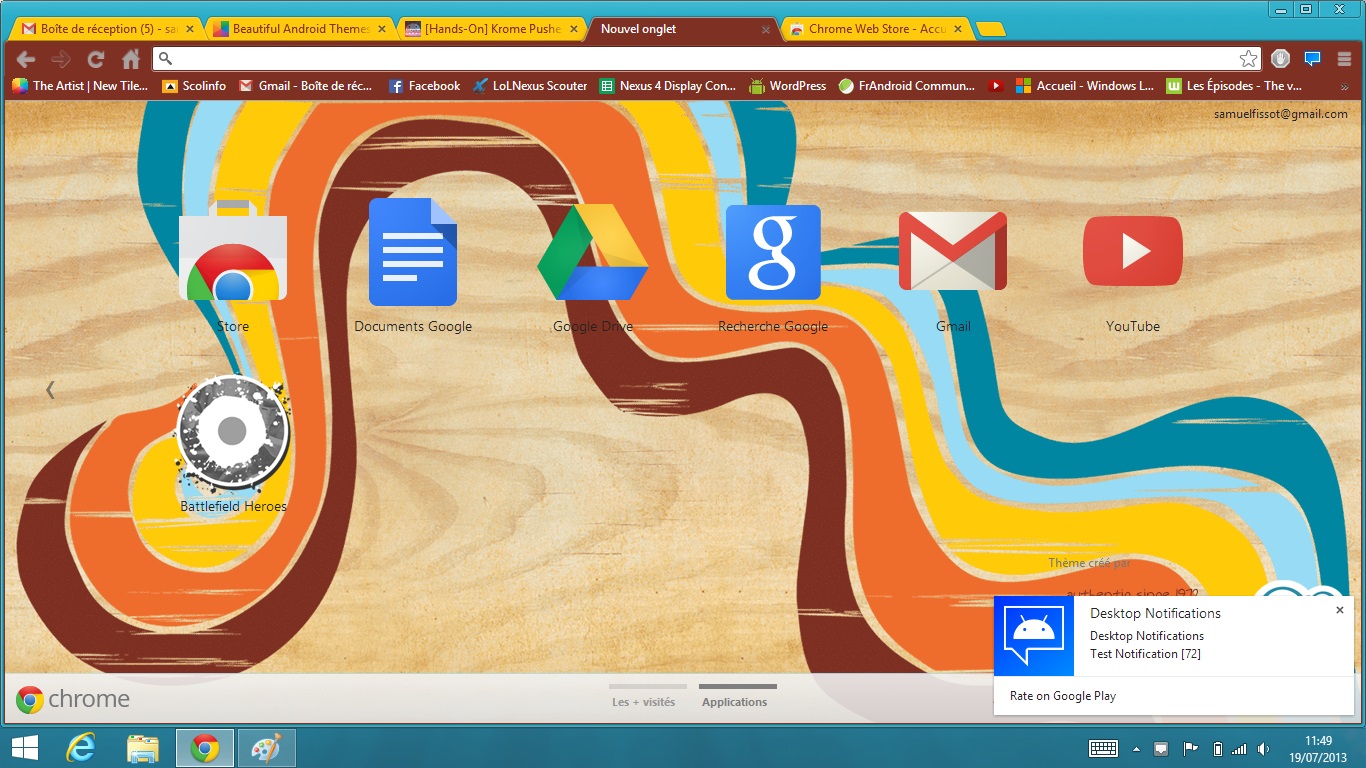The image size is (1366, 768).
Task: Open Paint from the taskbar
Action: click(266, 747)
